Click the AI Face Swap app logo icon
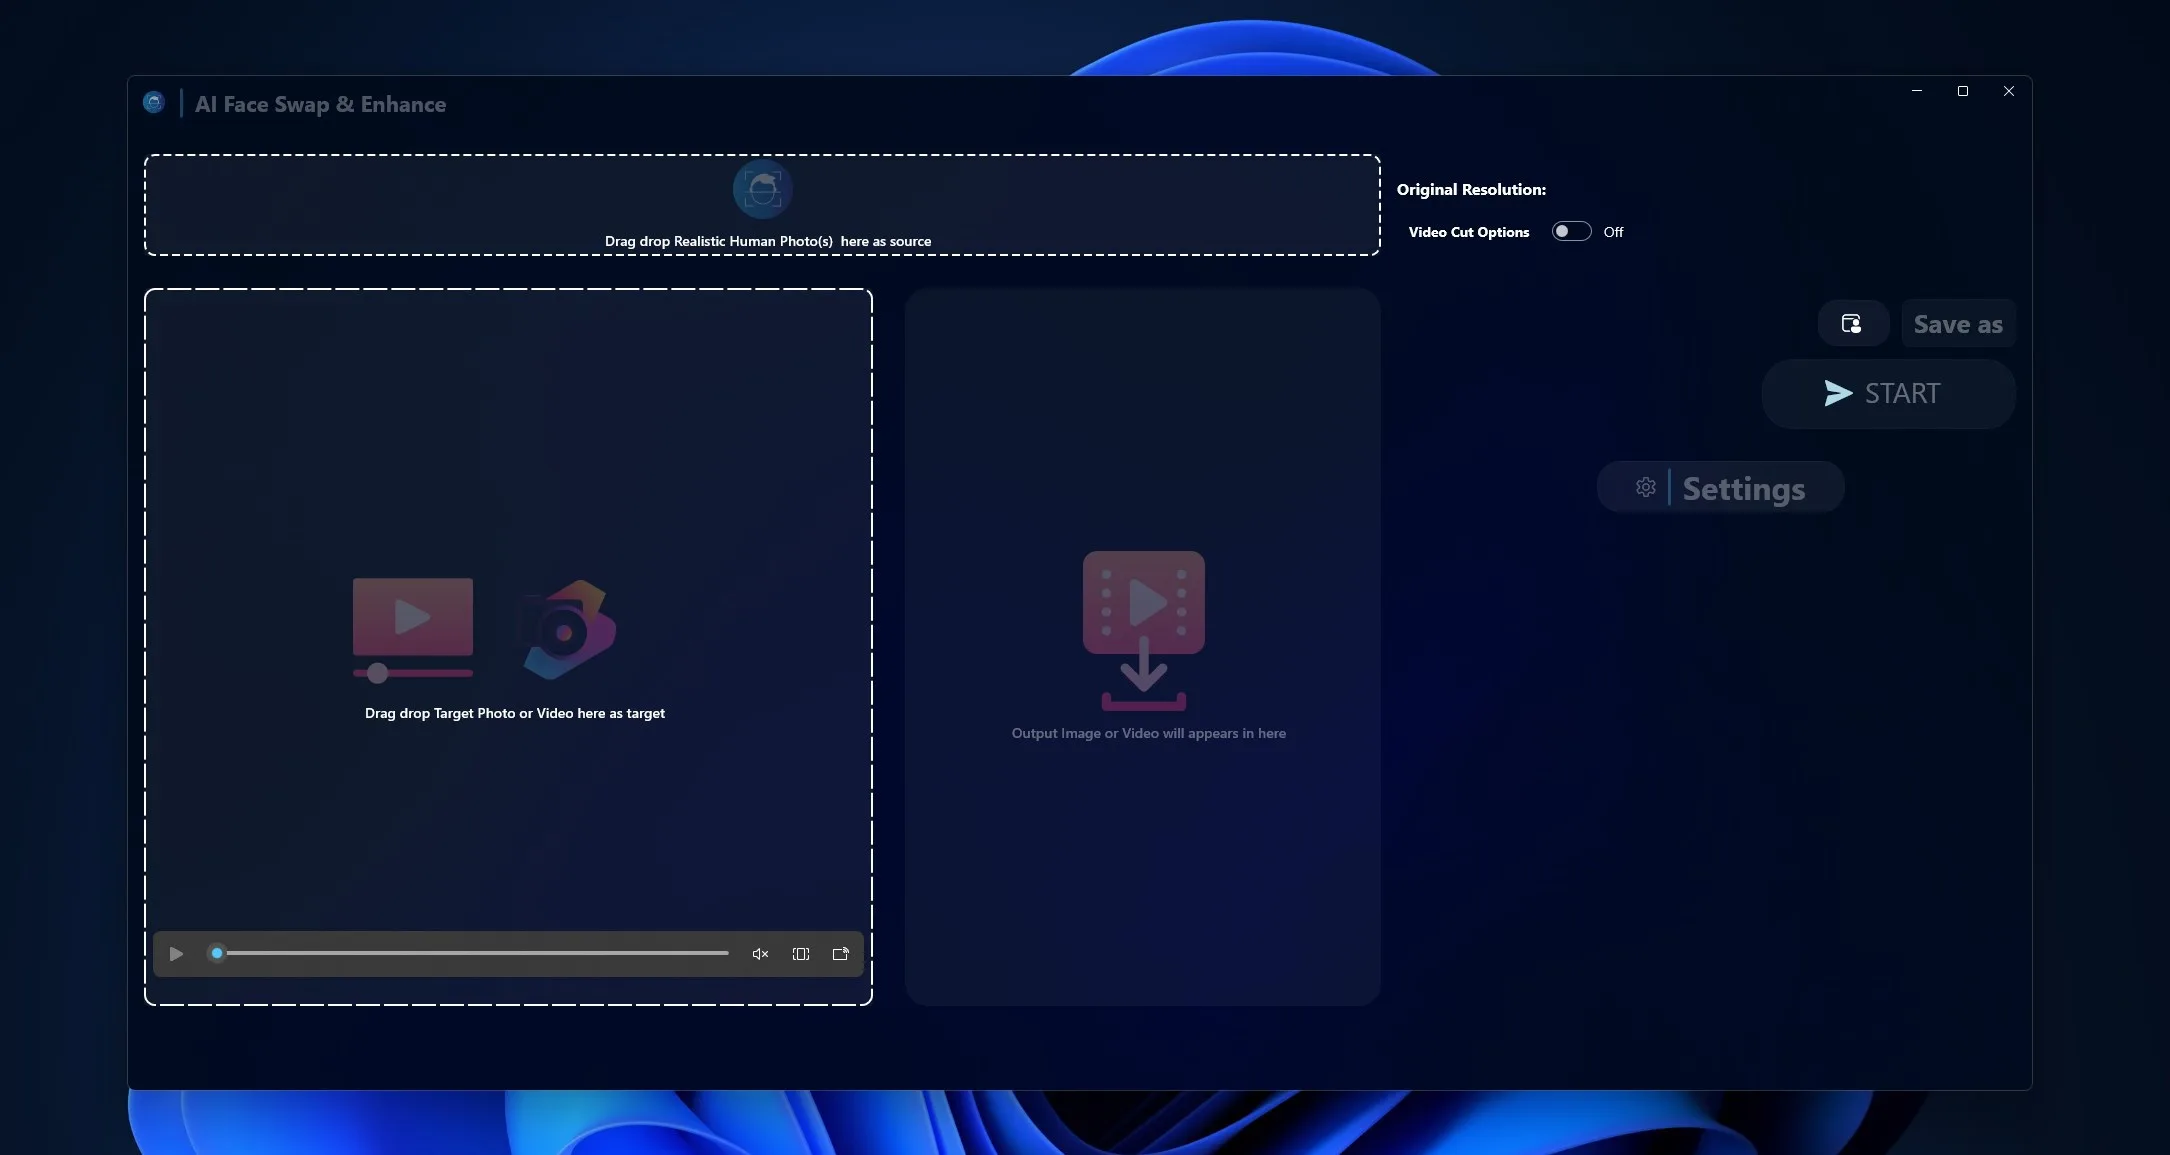2170x1155 pixels. (153, 102)
